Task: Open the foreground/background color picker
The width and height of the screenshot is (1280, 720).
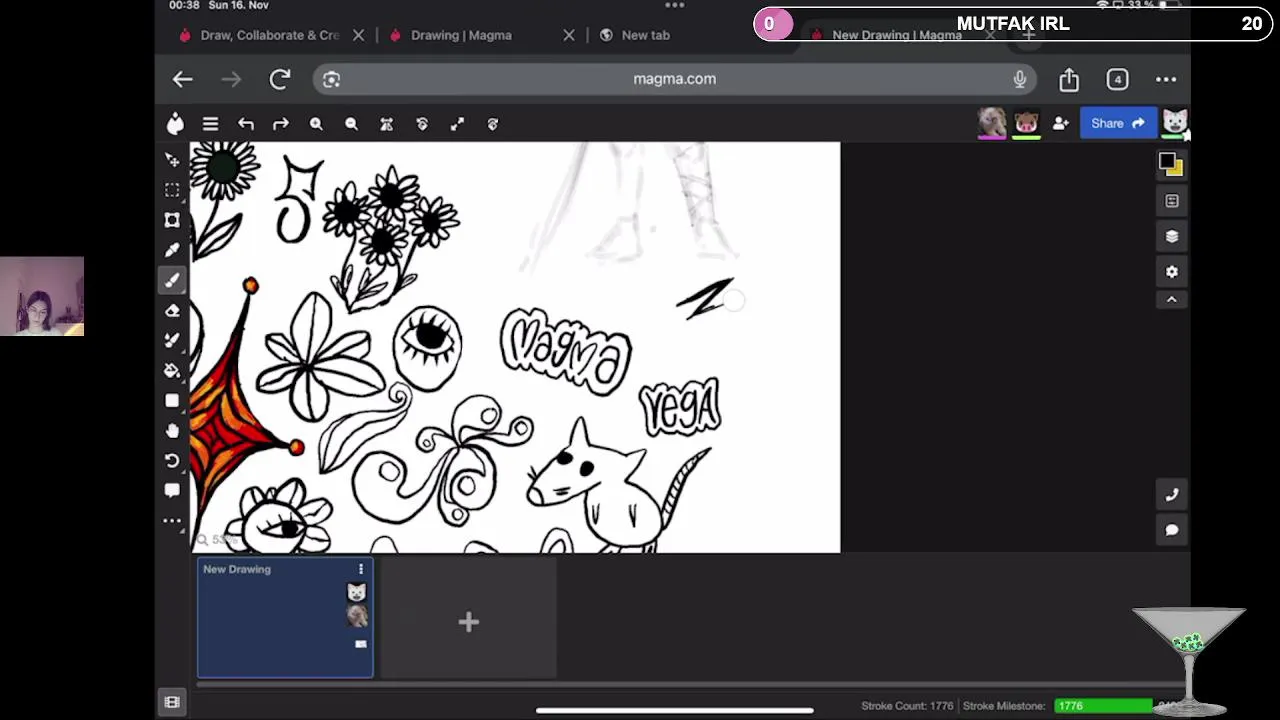Action: pyautogui.click(x=1171, y=165)
